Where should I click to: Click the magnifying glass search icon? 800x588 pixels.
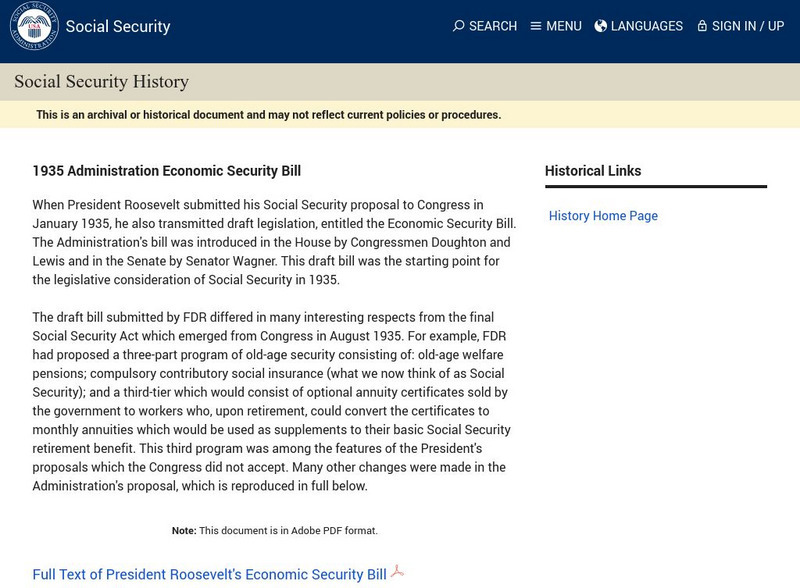coord(458,26)
